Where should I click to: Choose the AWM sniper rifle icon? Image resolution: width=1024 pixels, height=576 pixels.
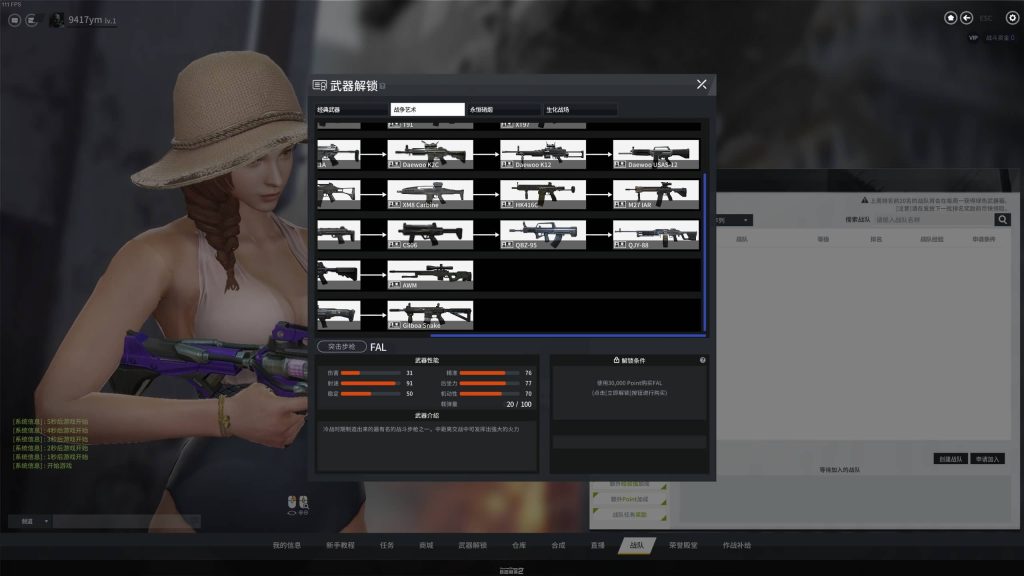430,275
